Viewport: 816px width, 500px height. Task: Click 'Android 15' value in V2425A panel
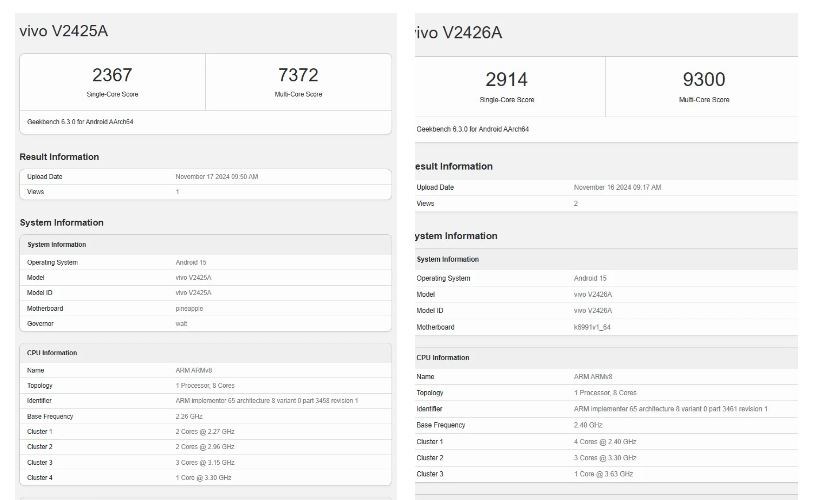(191, 263)
